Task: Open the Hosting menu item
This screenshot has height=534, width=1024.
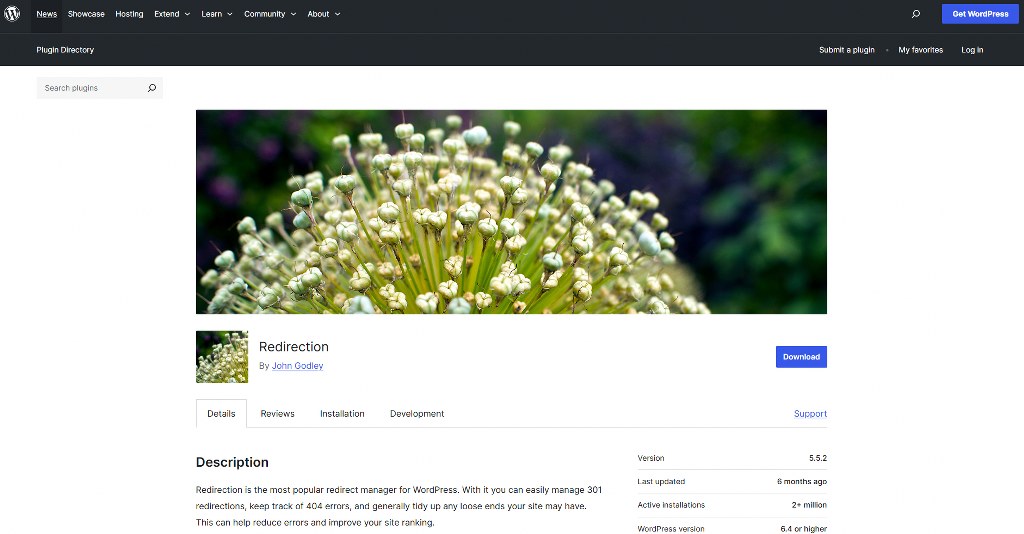Action: [129, 14]
